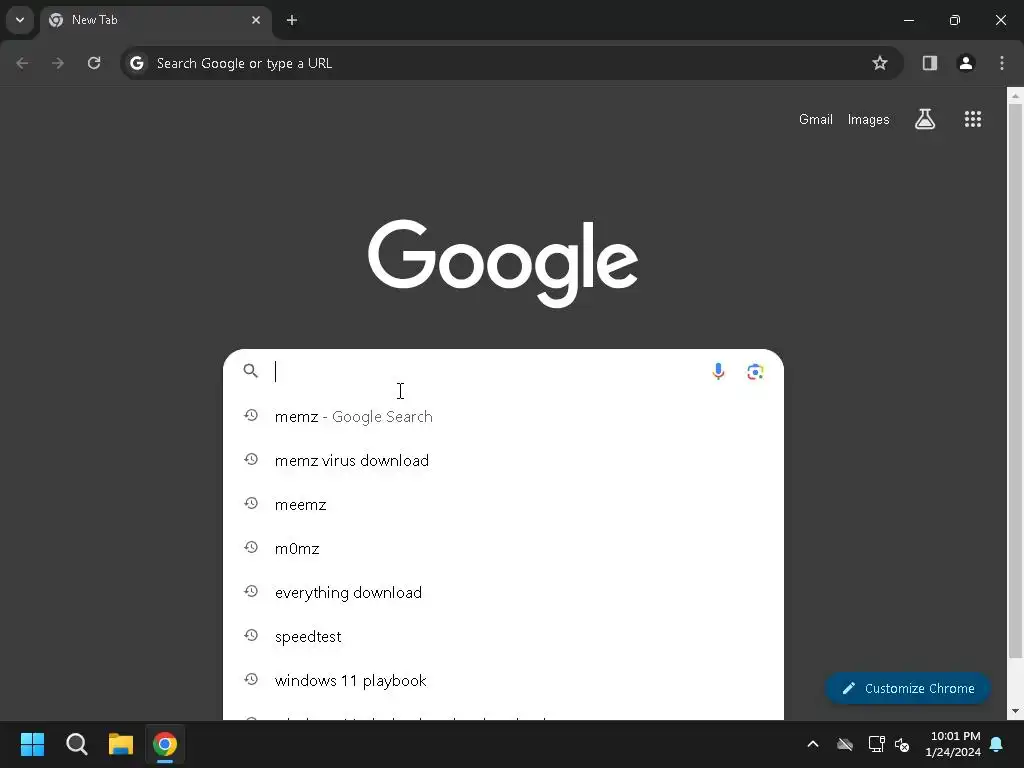This screenshot has width=1024, height=768.
Task: Open a new tab with plus button
Action: point(292,20)
